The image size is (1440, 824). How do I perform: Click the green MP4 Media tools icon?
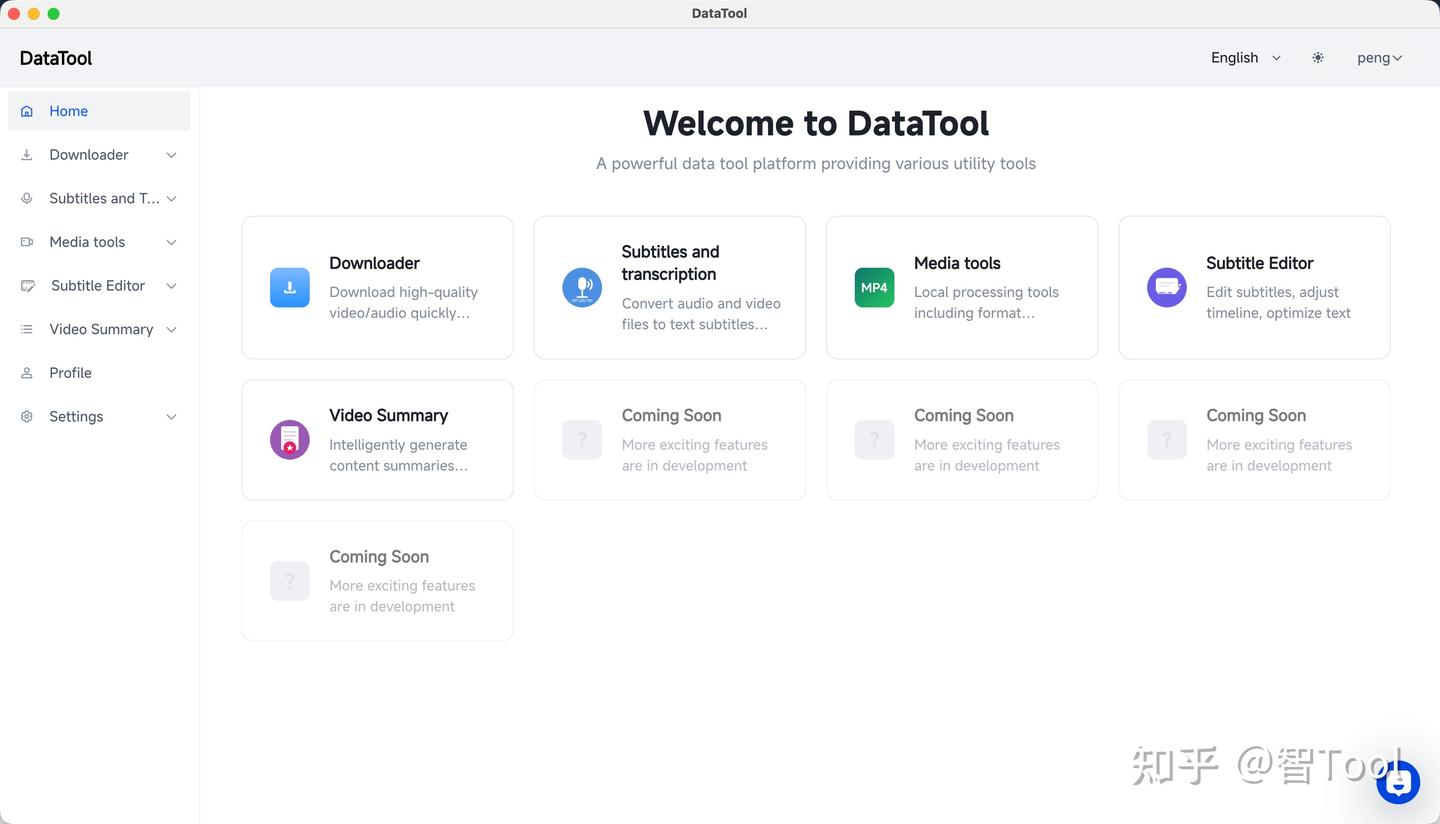coord(874,287)
